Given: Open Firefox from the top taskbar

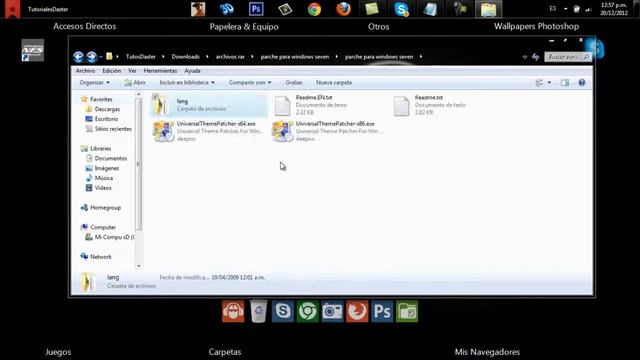Looking at the screenshot, I should 343,9.
